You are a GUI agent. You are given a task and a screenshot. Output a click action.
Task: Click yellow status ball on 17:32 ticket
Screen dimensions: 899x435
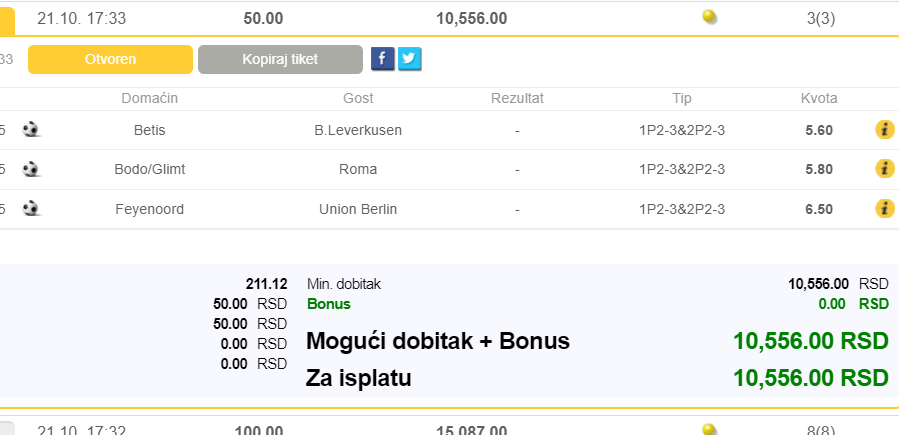[710, 429]
